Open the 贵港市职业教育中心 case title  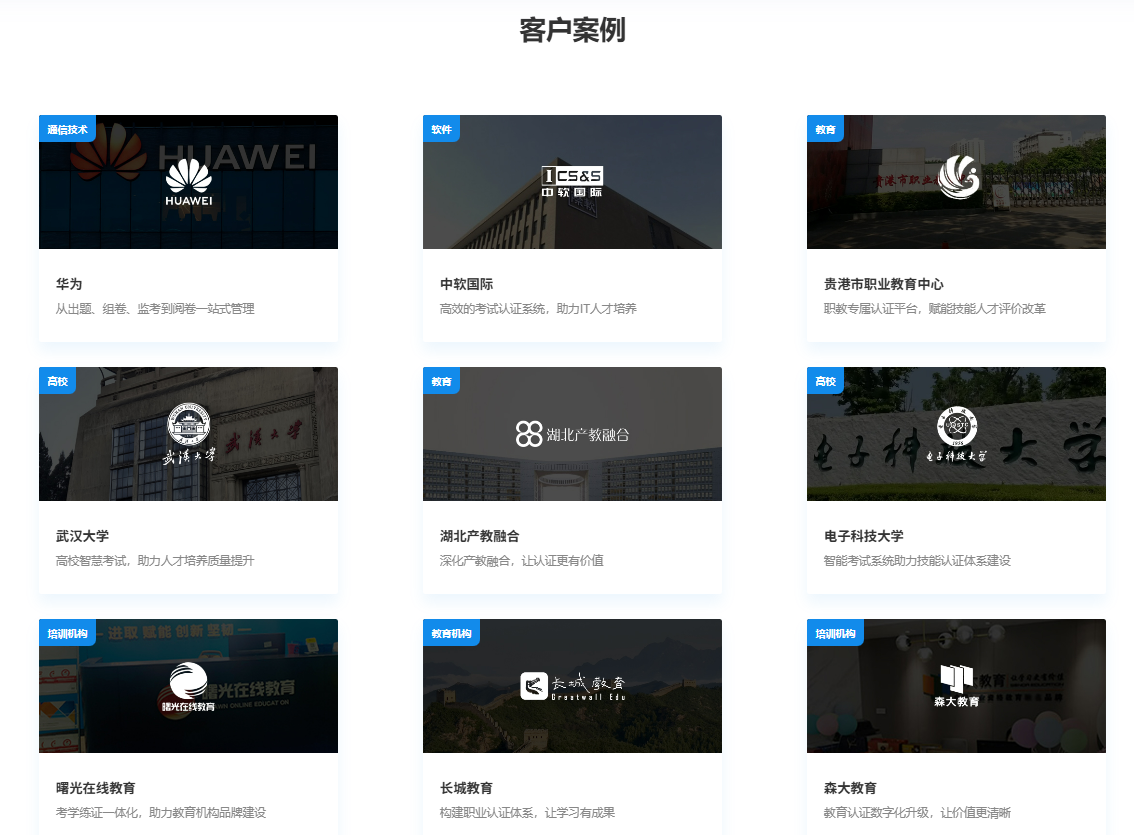pyautogui.click(x=884, y=284)
